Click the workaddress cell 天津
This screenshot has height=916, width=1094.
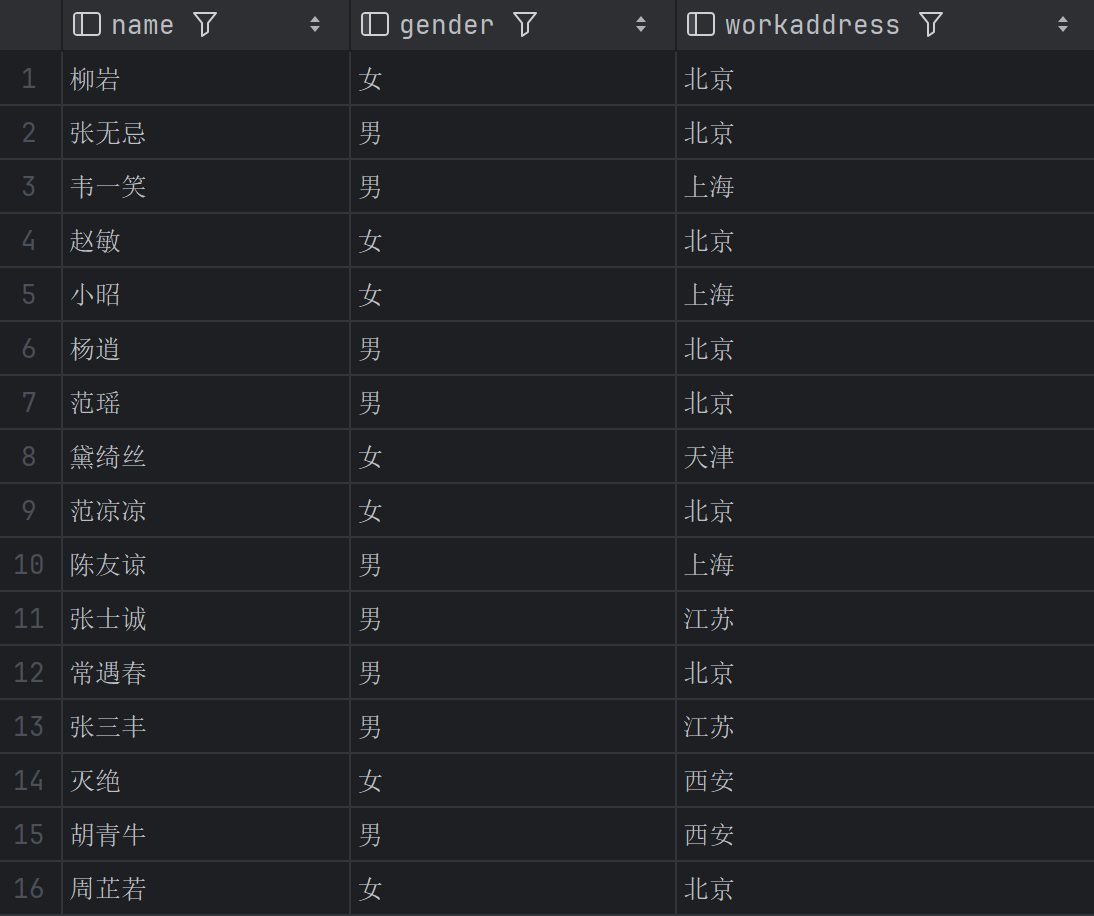click(709, 457)
